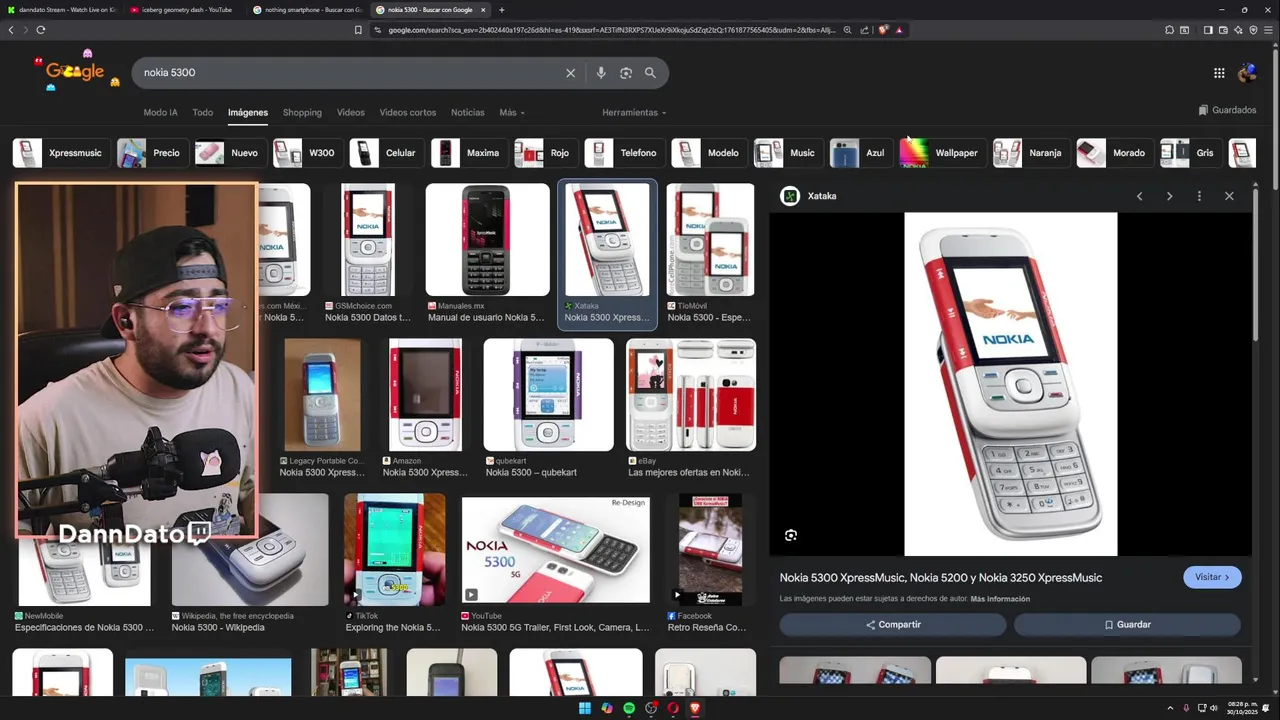Clear the search box with the X icon
1280x720 pixels.
point(571,73)
